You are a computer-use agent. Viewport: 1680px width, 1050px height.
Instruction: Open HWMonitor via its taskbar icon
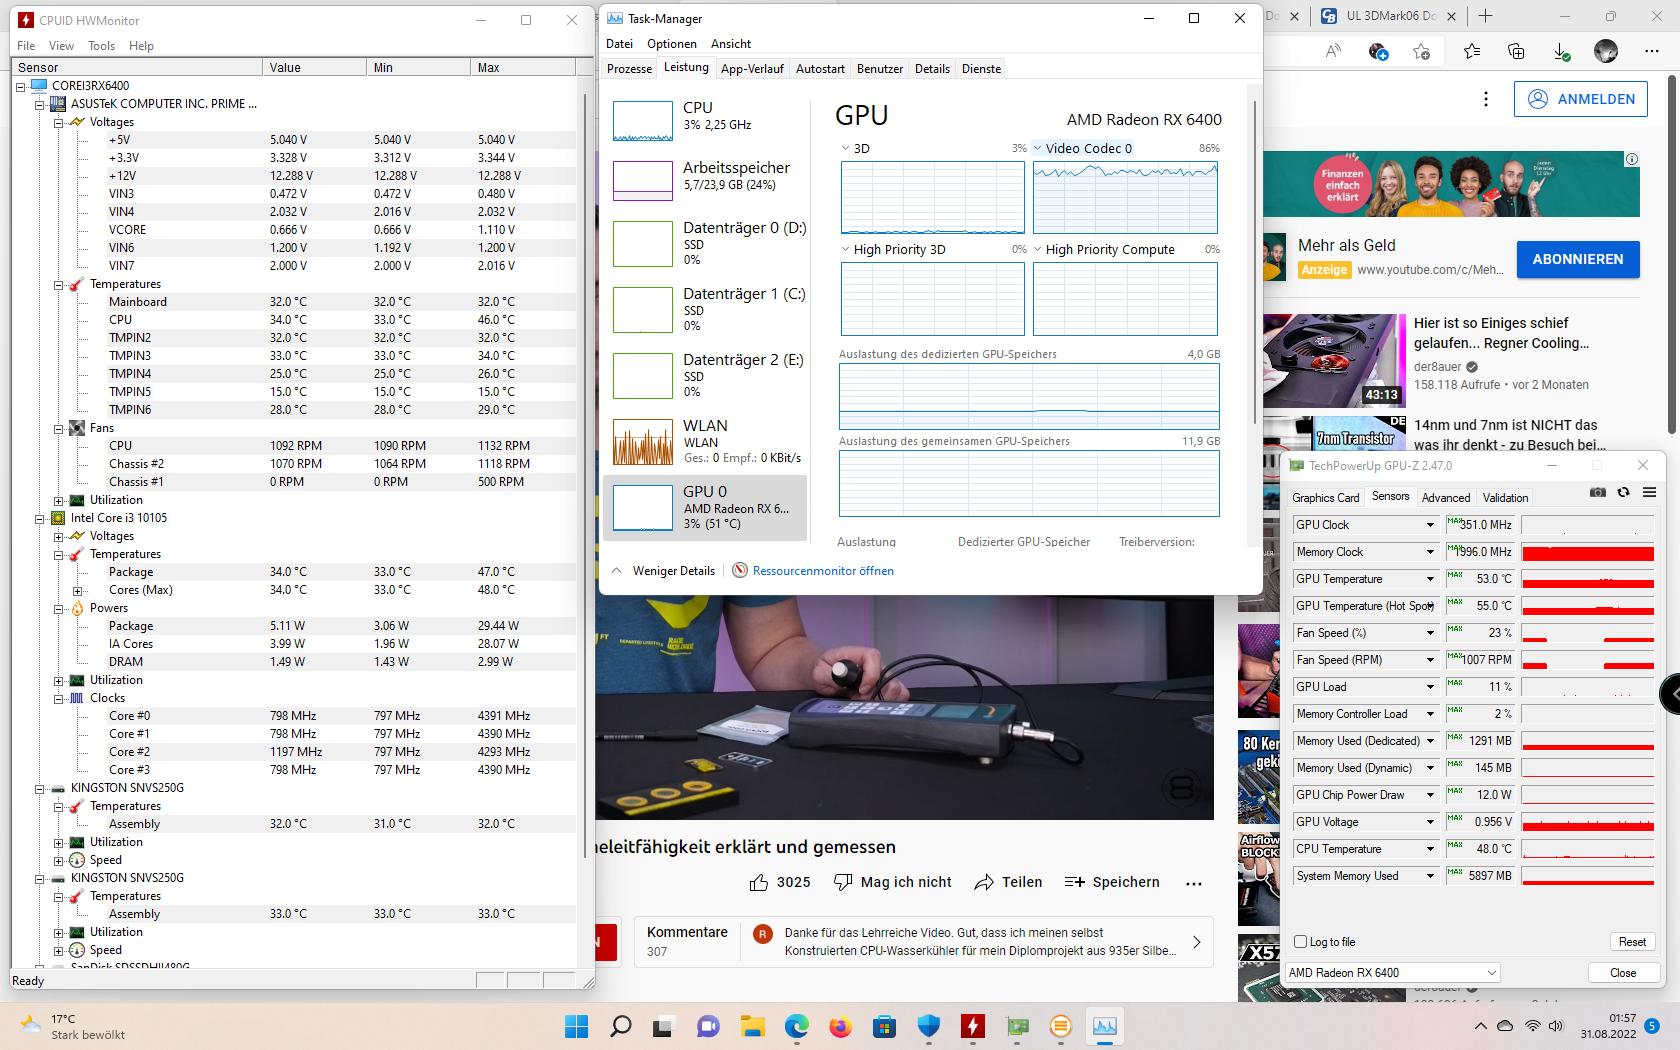coord(972,1026)
